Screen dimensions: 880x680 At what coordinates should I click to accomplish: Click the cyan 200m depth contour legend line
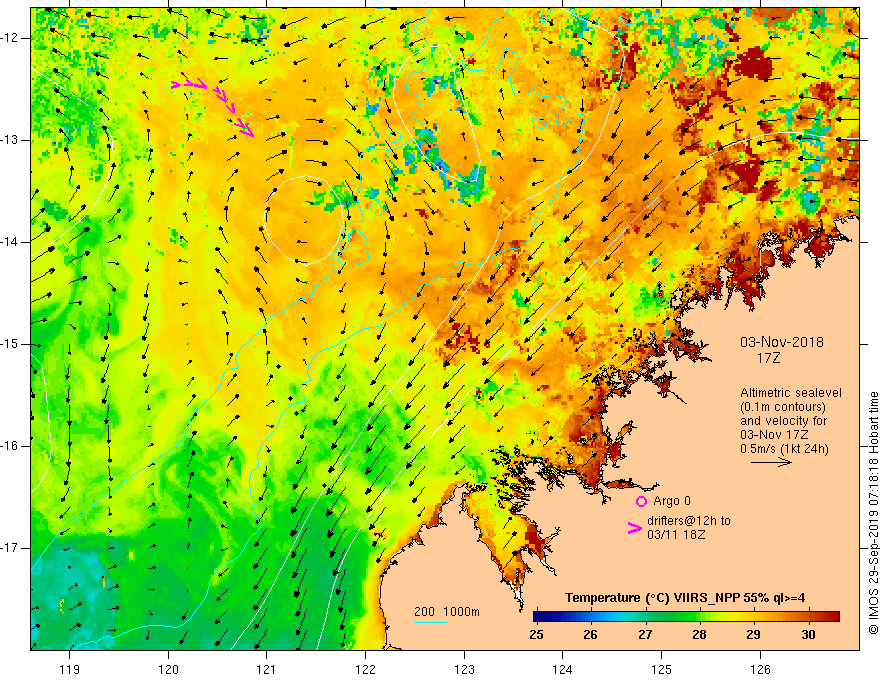pos(430,622)
